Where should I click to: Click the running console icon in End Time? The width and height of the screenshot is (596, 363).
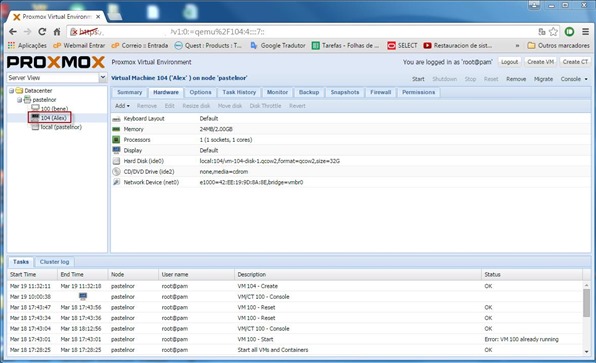pos(83,296)
